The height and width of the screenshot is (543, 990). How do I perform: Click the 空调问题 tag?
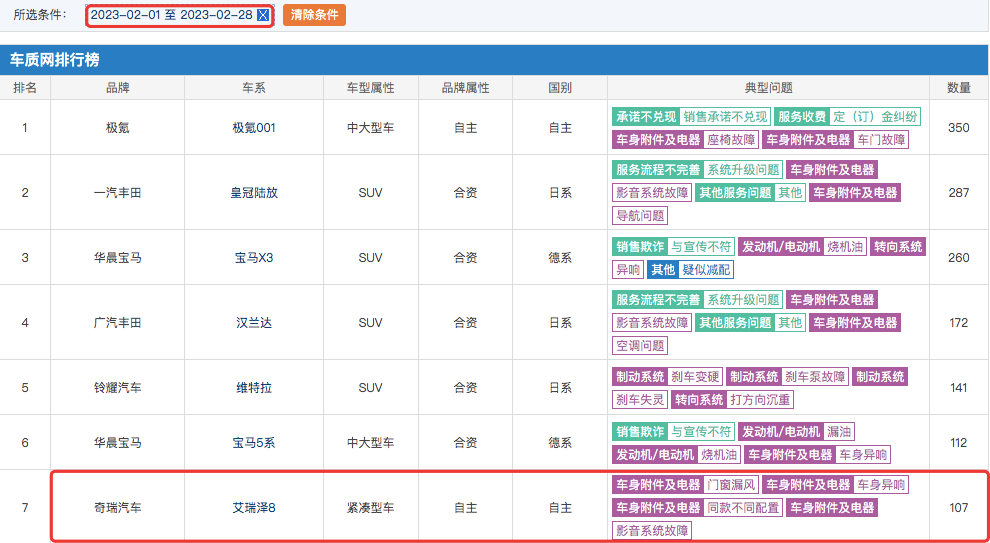[x=640, y=345]
